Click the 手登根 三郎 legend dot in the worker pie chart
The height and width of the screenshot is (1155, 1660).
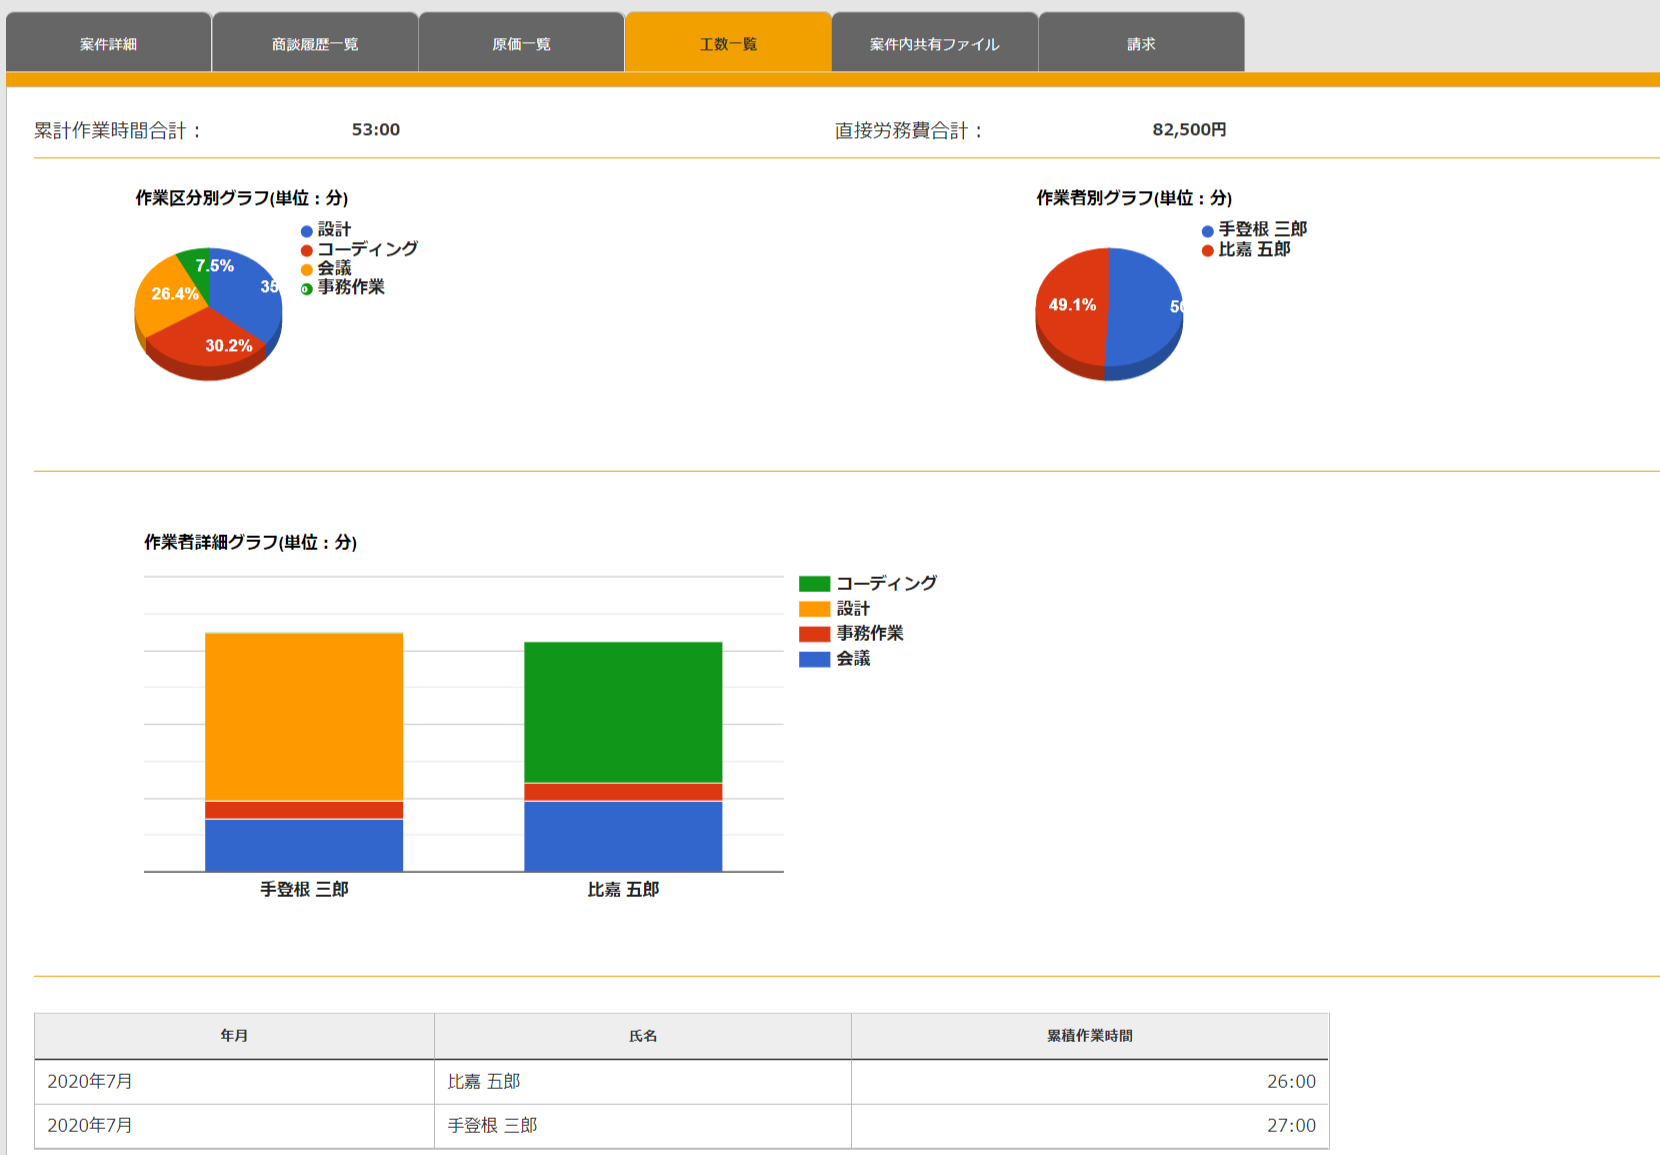pos(1208,231)
